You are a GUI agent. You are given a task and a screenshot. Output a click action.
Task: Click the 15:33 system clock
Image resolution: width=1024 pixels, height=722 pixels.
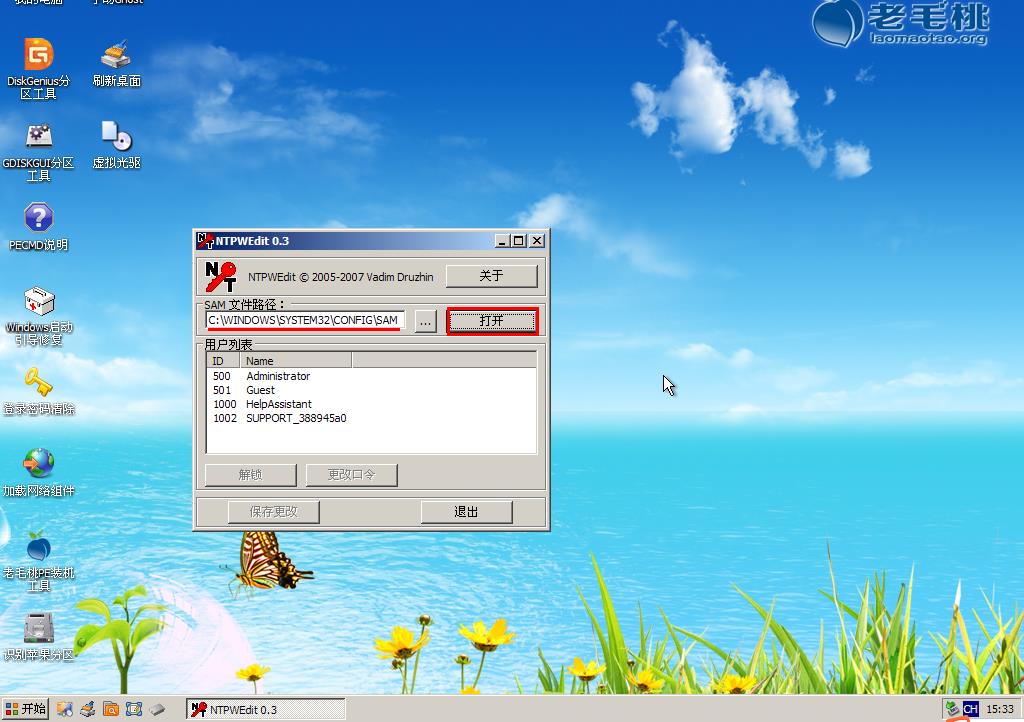click(1000, 709)
